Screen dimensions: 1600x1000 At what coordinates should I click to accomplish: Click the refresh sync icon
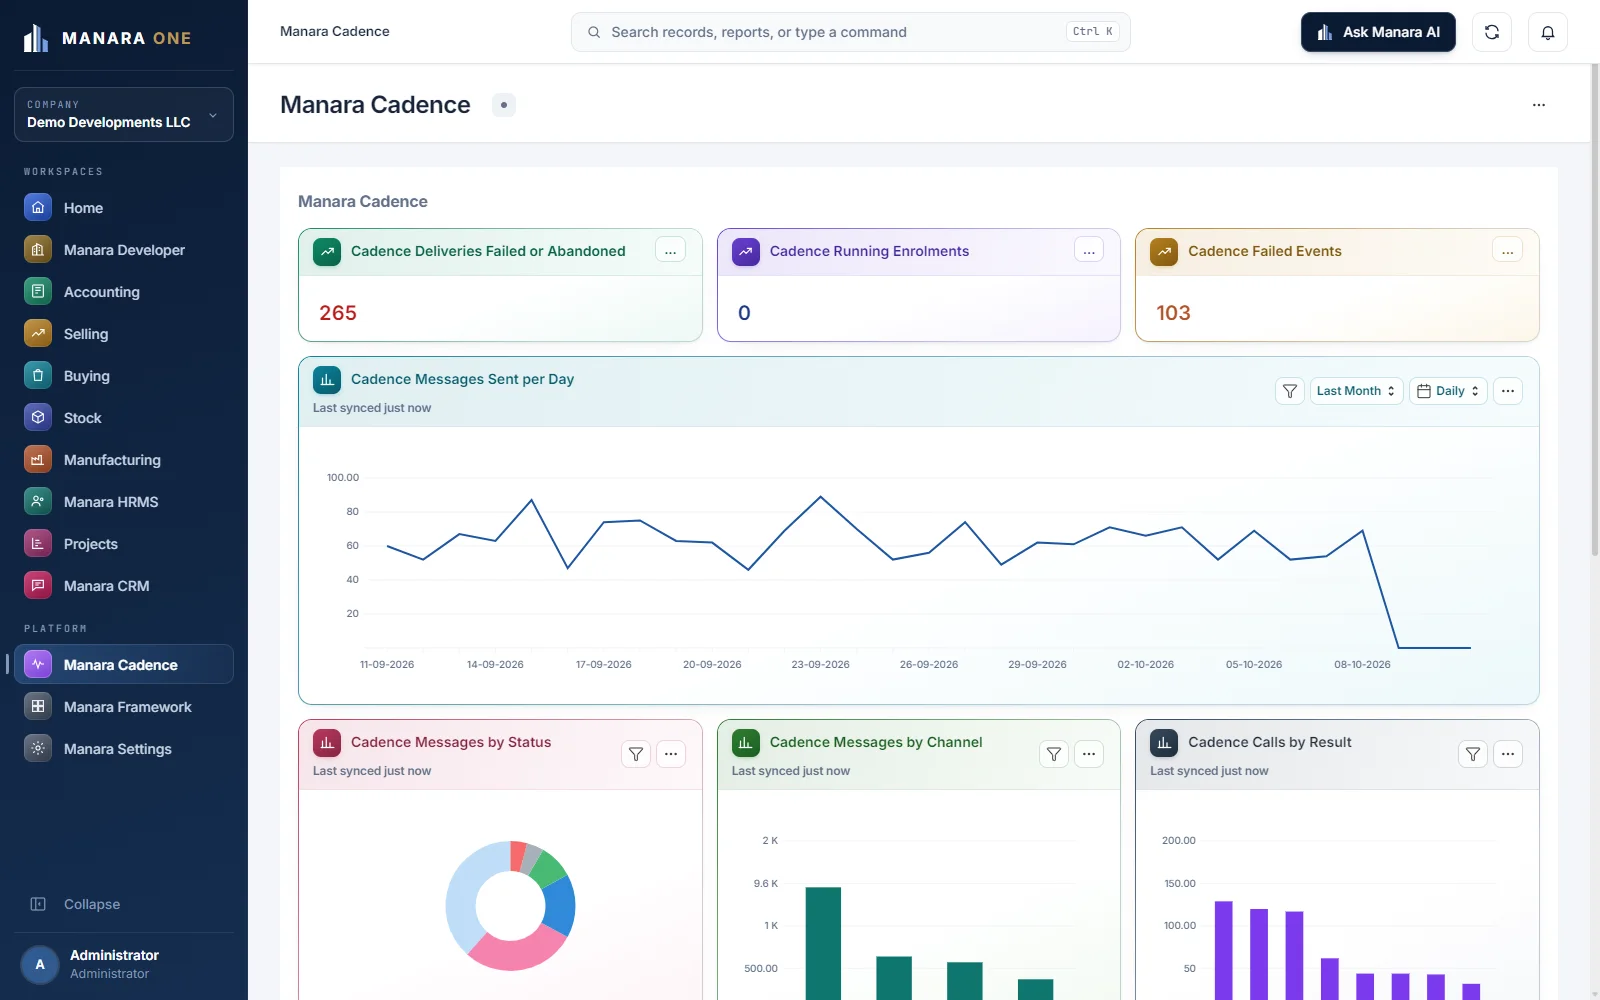(1492, 32)
